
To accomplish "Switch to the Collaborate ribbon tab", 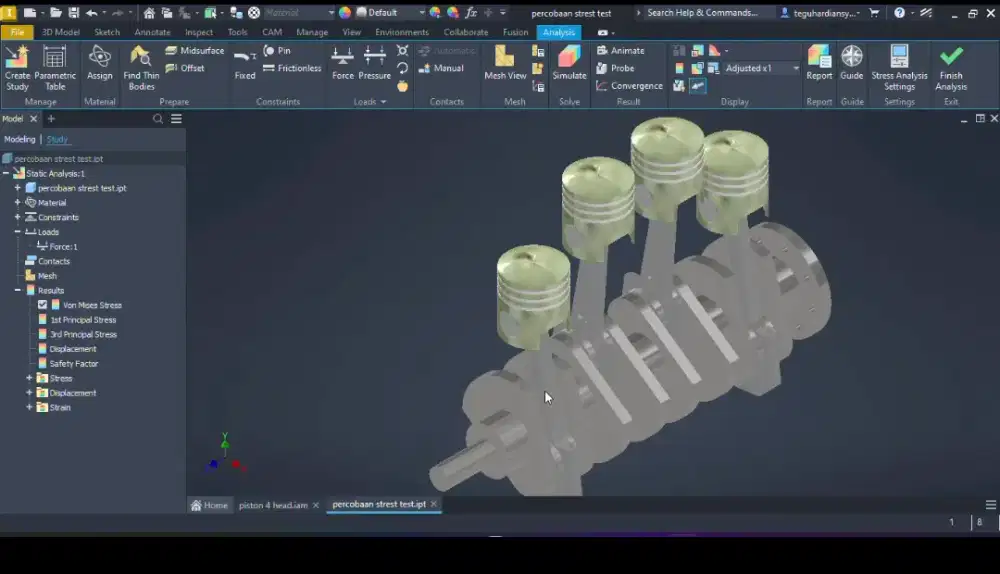I will pos(466,32).
